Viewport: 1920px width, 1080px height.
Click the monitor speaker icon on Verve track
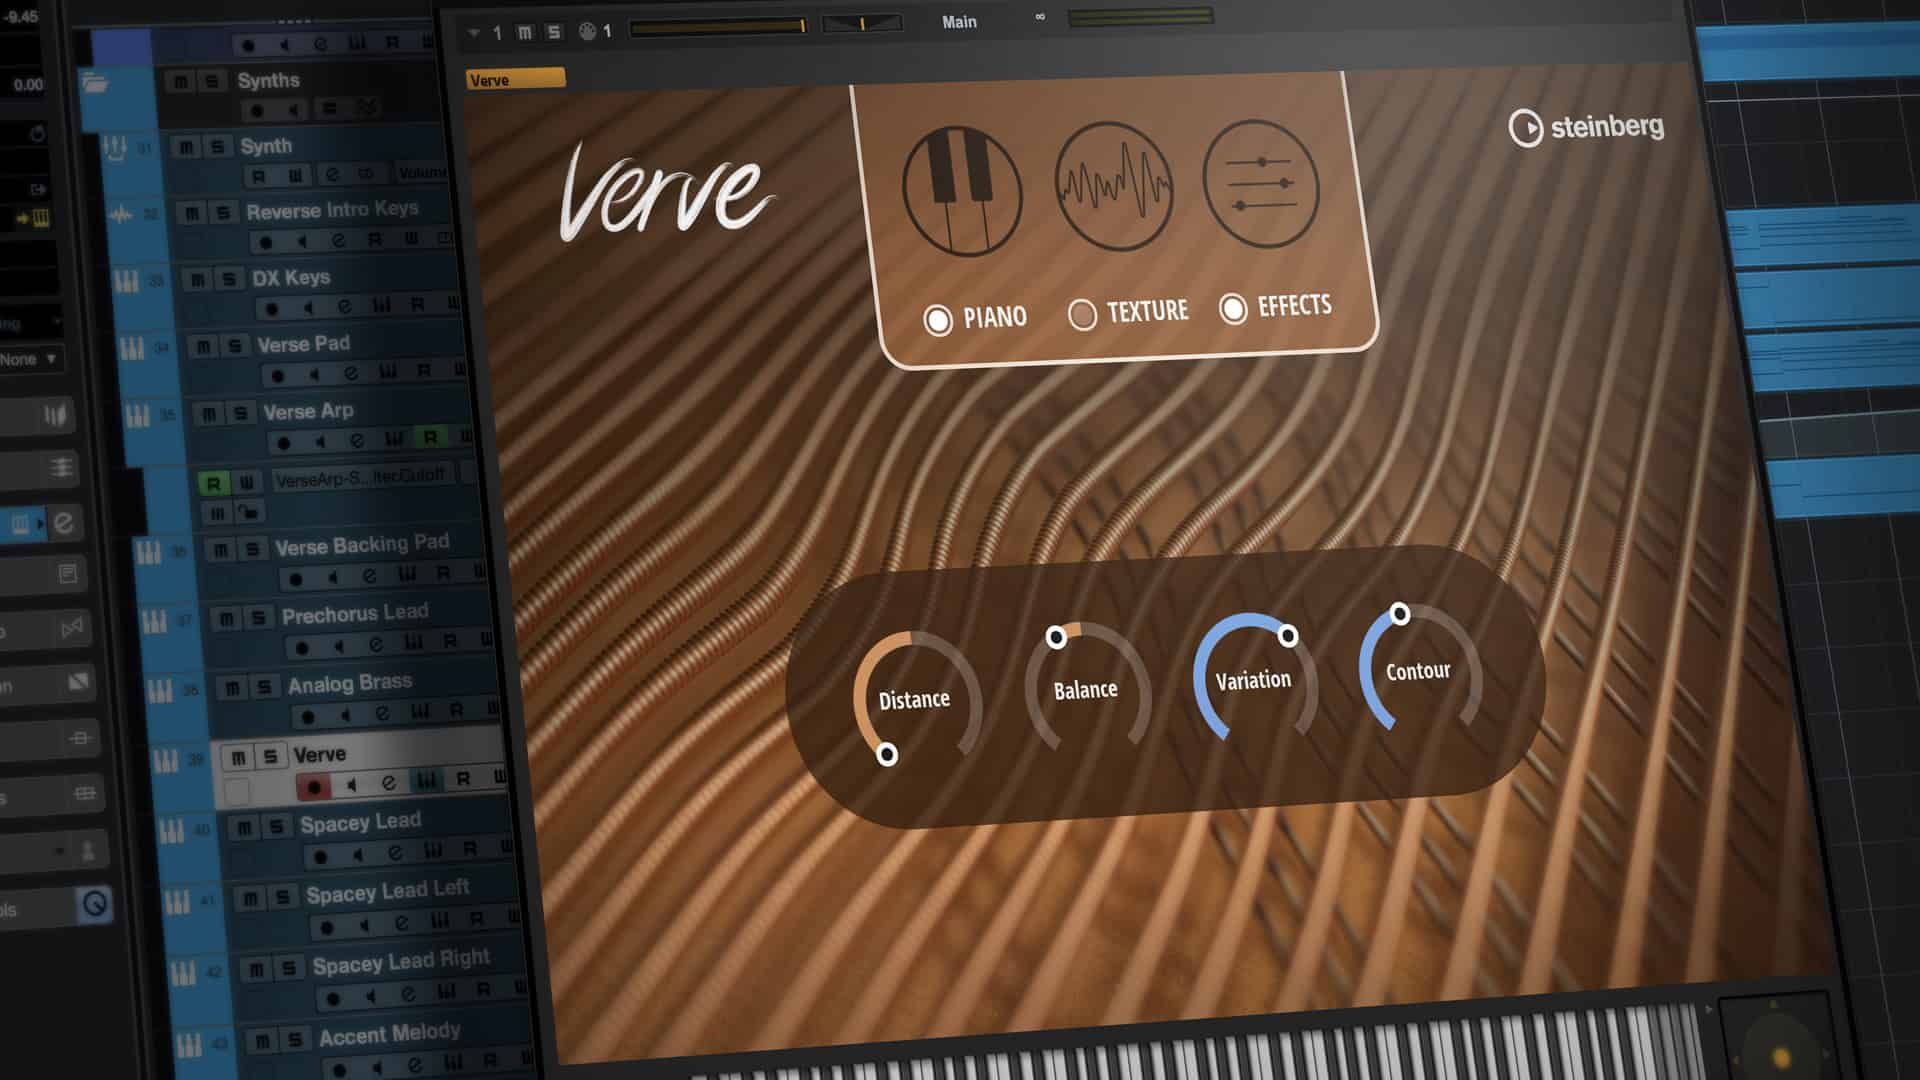352,786
